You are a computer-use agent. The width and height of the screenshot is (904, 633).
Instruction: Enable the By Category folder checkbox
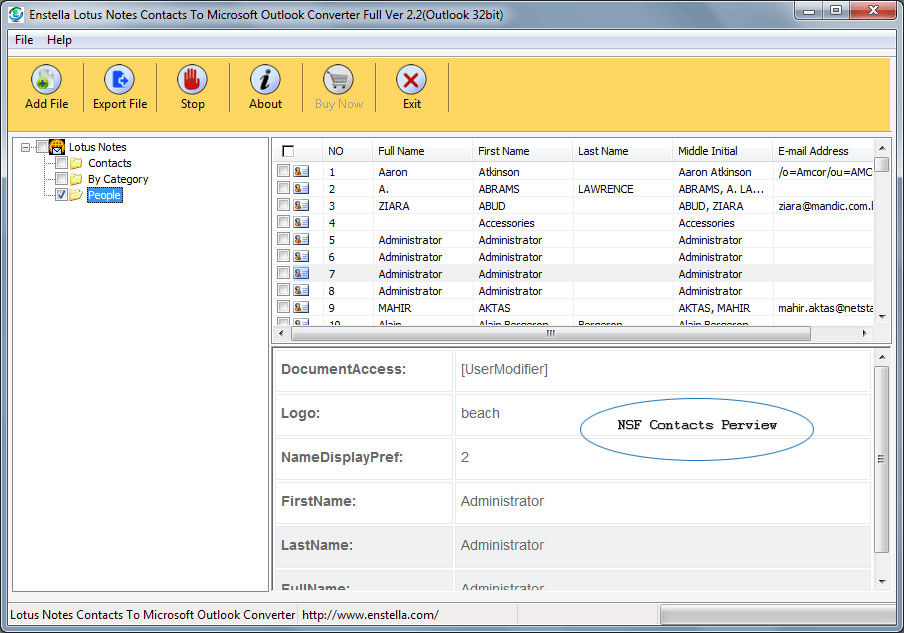point(62,179)
